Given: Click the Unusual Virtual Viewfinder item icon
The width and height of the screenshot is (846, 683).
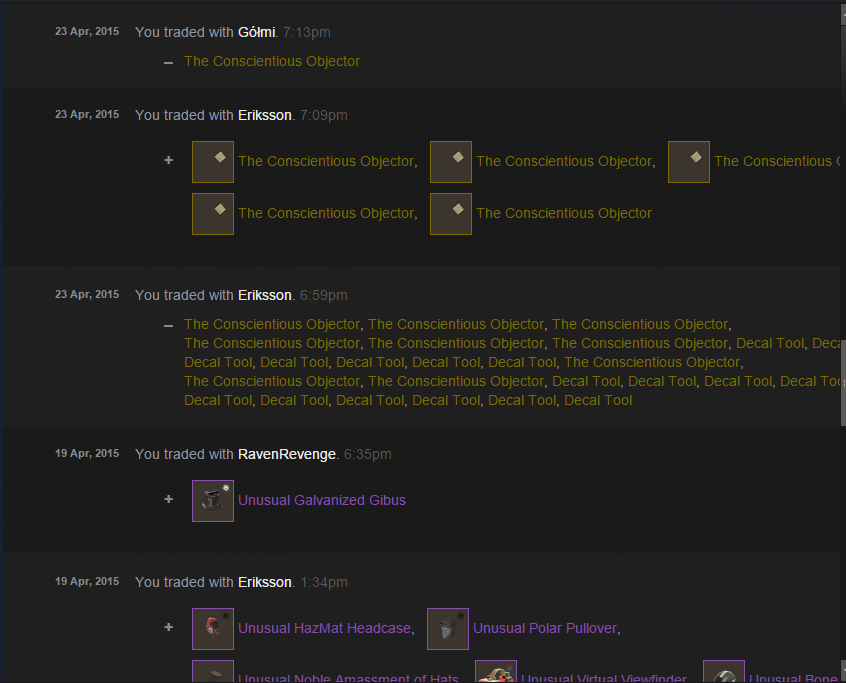Looking at the screenshot, I should point(496,672).
